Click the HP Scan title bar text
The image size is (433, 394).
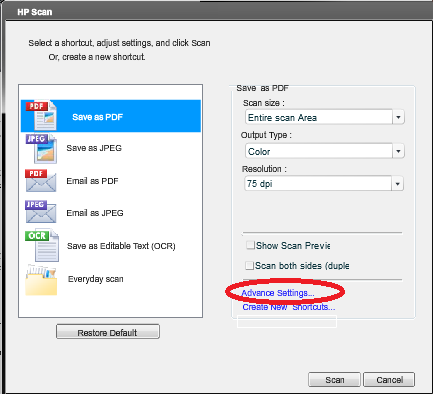pyautogui.click(x=35, y=12)
